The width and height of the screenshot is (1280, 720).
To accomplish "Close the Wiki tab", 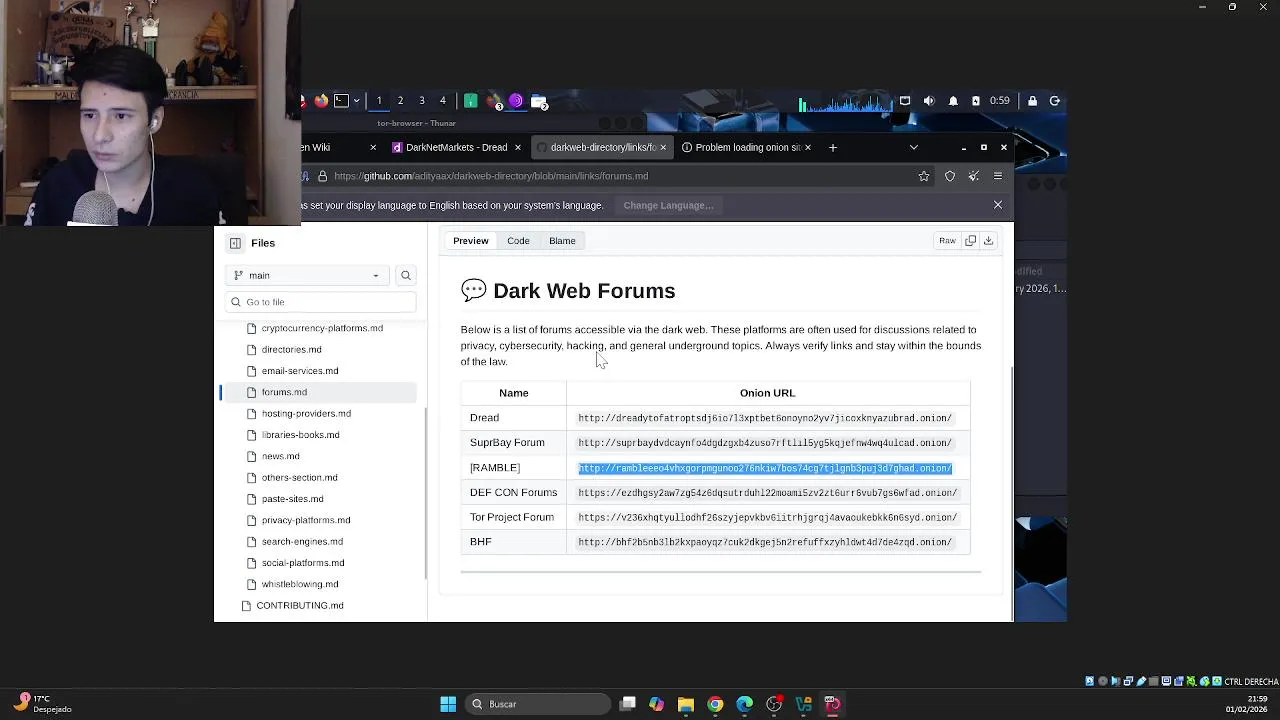I will tap(373, 147).
